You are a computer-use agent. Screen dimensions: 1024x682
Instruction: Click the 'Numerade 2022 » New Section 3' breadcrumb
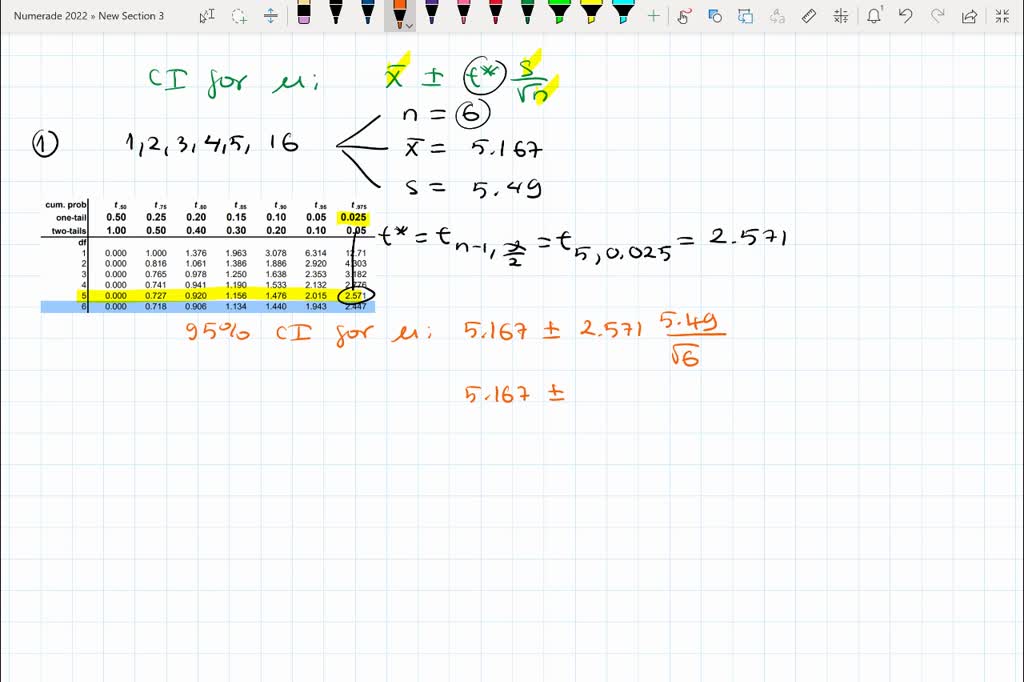point(89,16)
